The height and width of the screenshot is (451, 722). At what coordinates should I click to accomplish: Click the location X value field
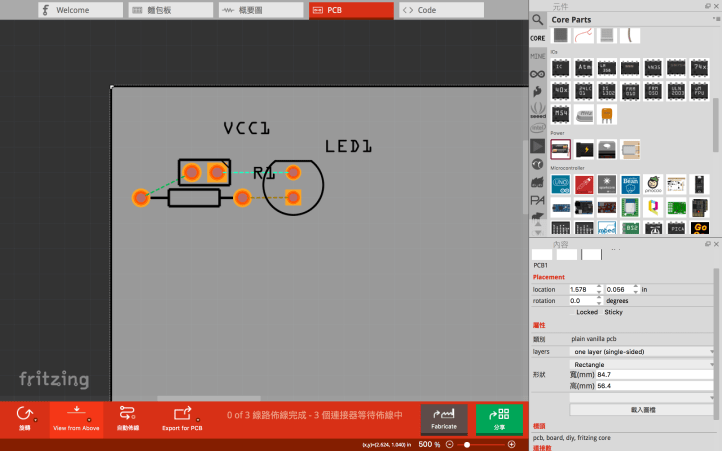point(582,289)
